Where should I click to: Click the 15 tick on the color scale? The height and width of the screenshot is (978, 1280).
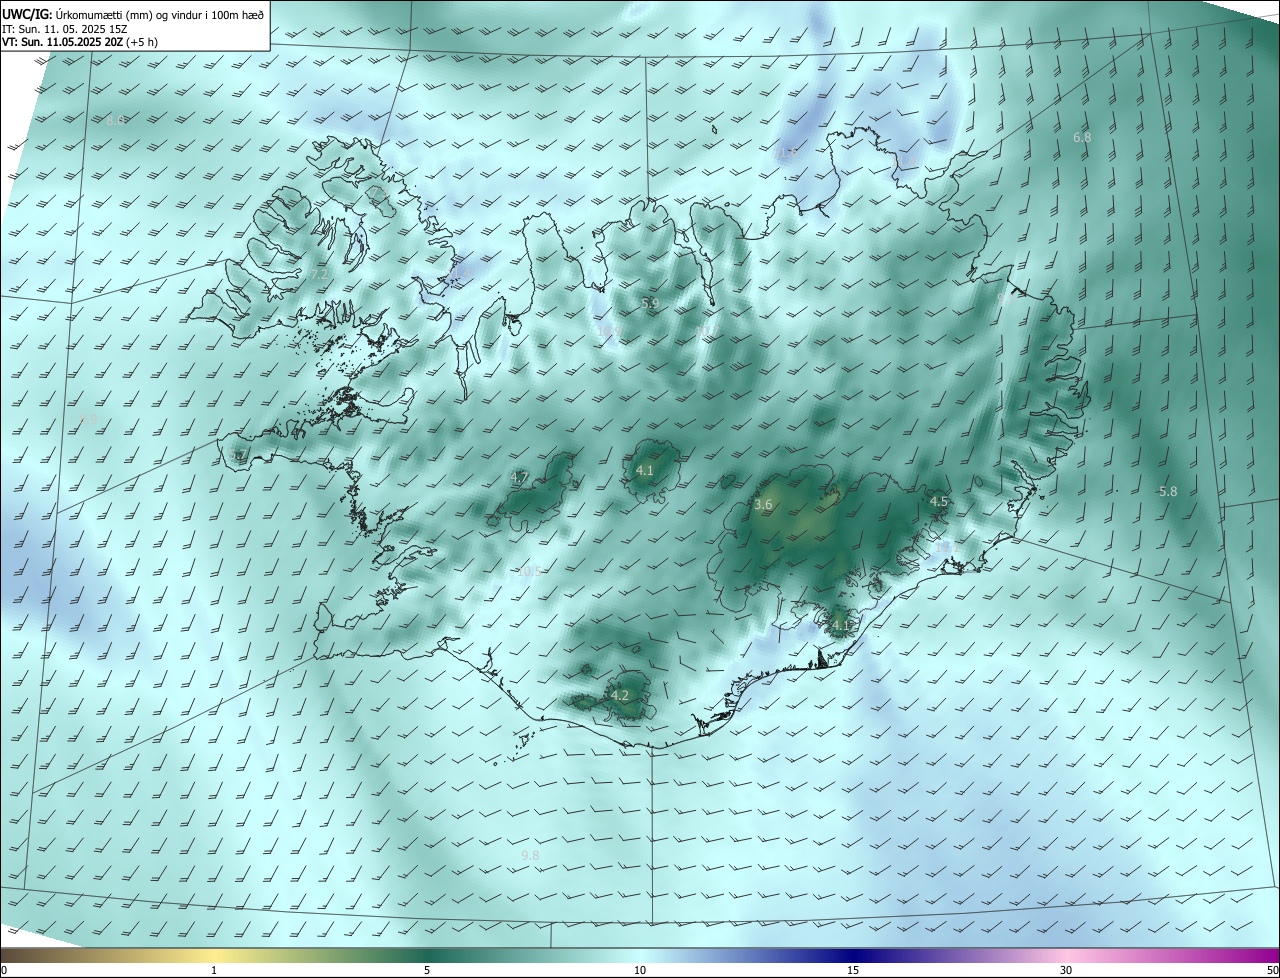point(853,970)
